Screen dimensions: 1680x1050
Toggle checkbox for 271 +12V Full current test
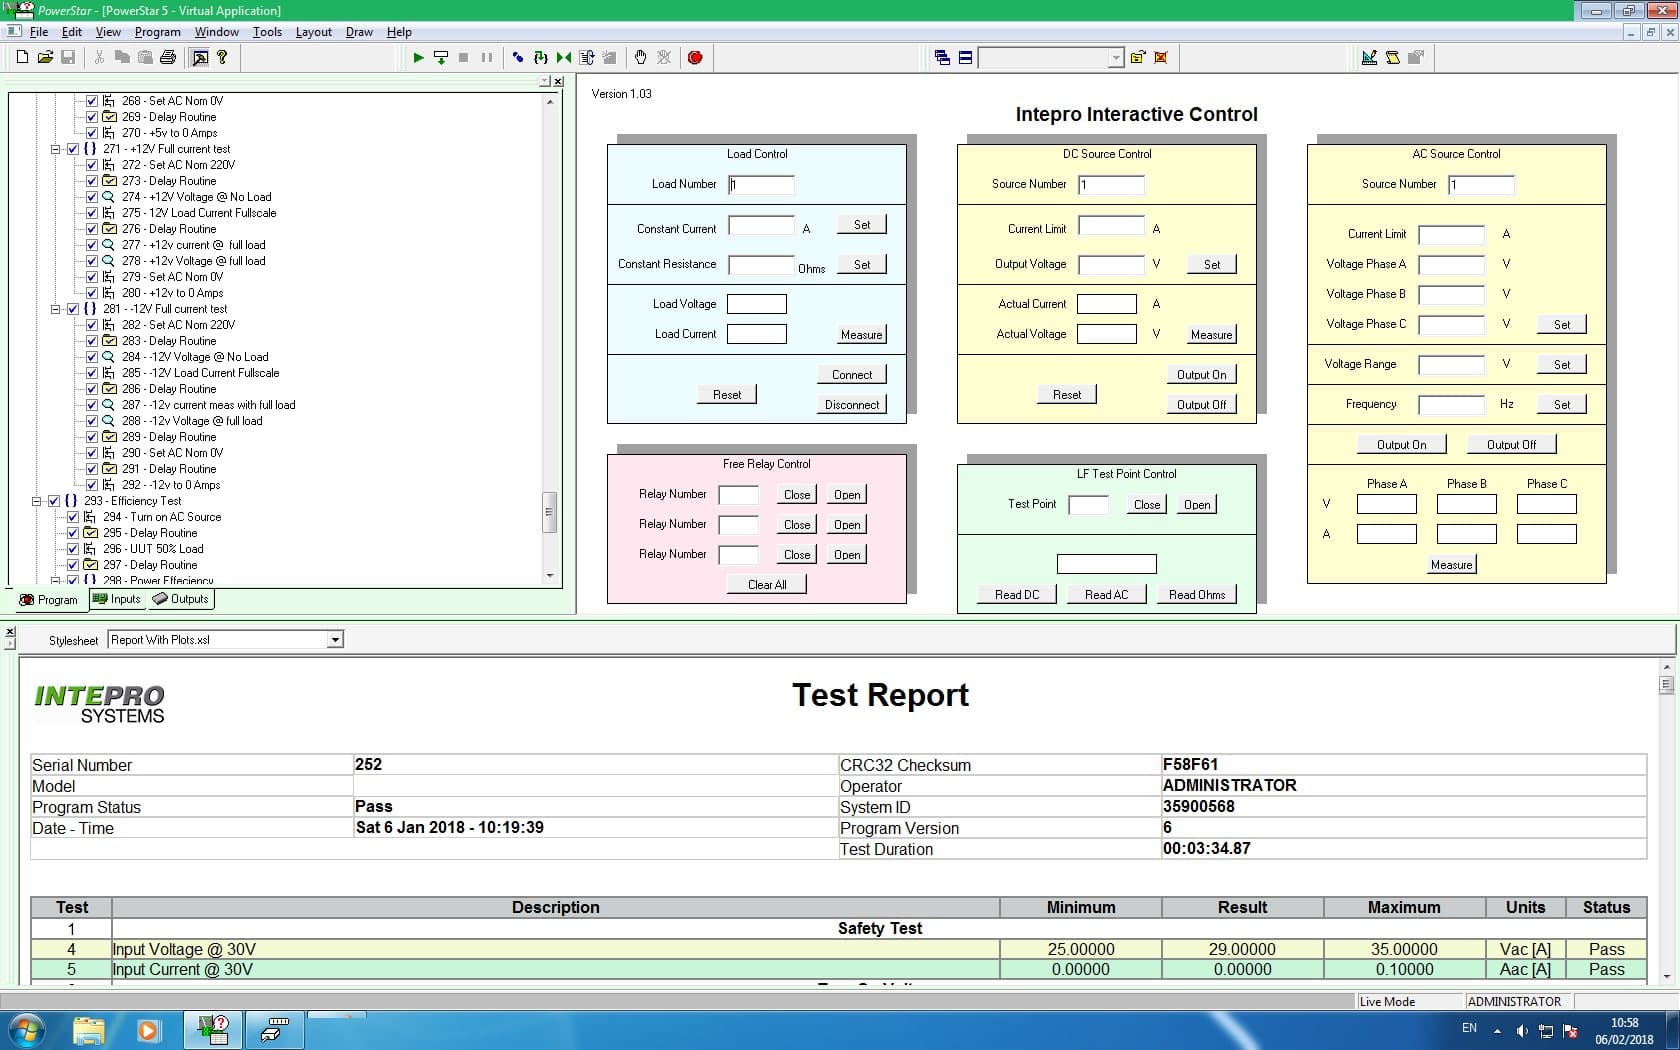73,149
